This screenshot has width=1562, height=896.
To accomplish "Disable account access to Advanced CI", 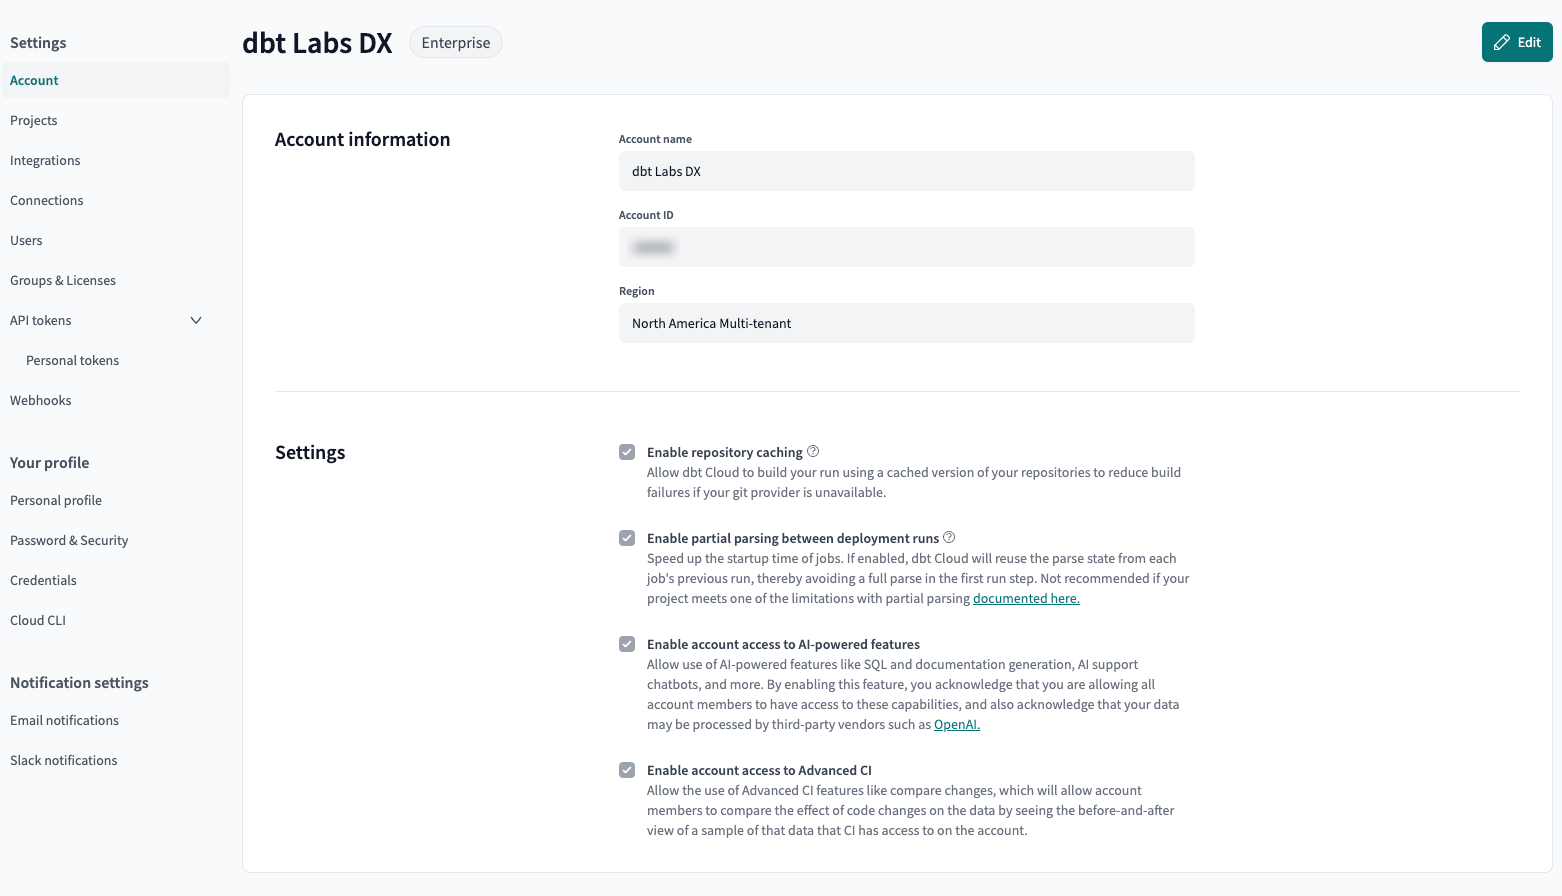I will pyautogui.click(x=627, y=769).
